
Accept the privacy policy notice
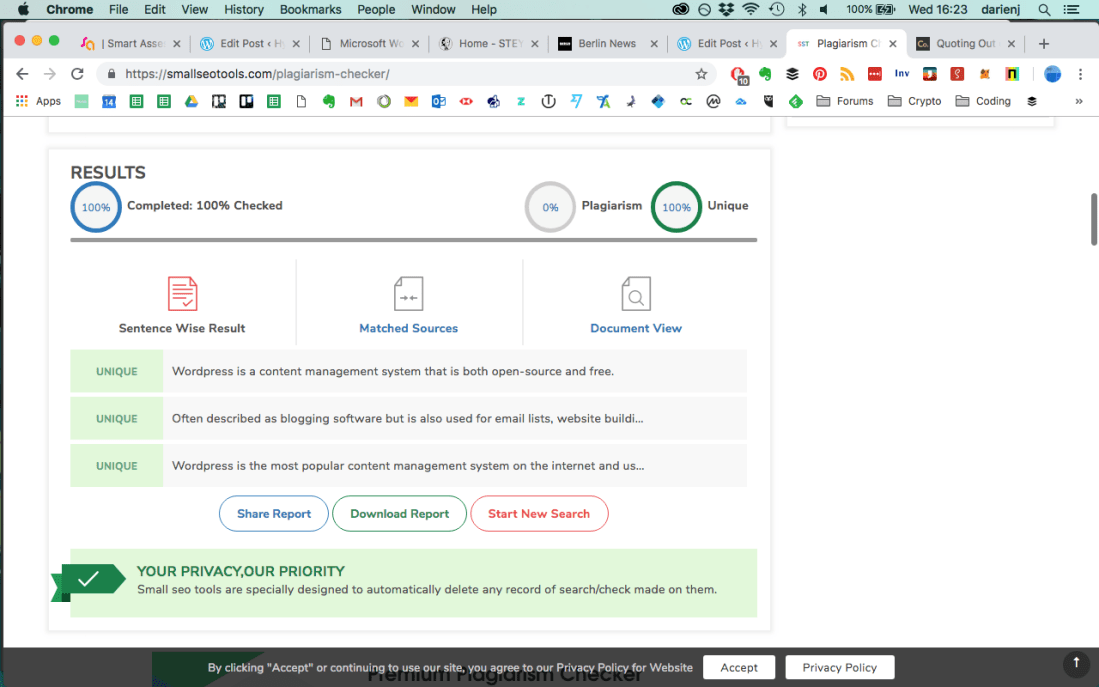click(x=739, y=667)
